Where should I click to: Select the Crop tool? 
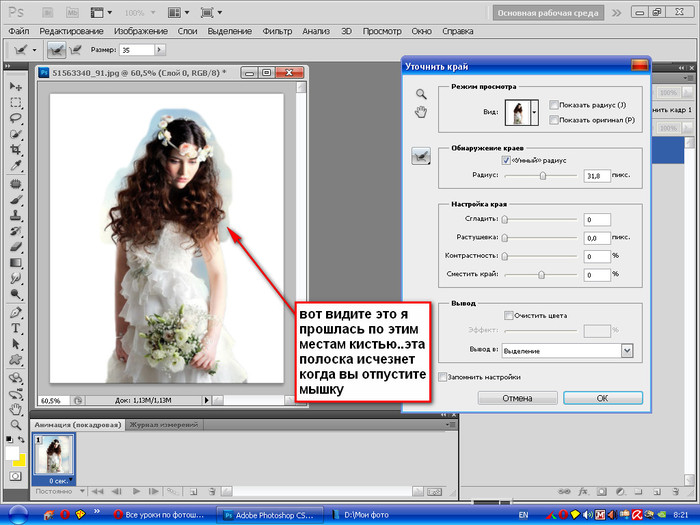tap(17, 151)
